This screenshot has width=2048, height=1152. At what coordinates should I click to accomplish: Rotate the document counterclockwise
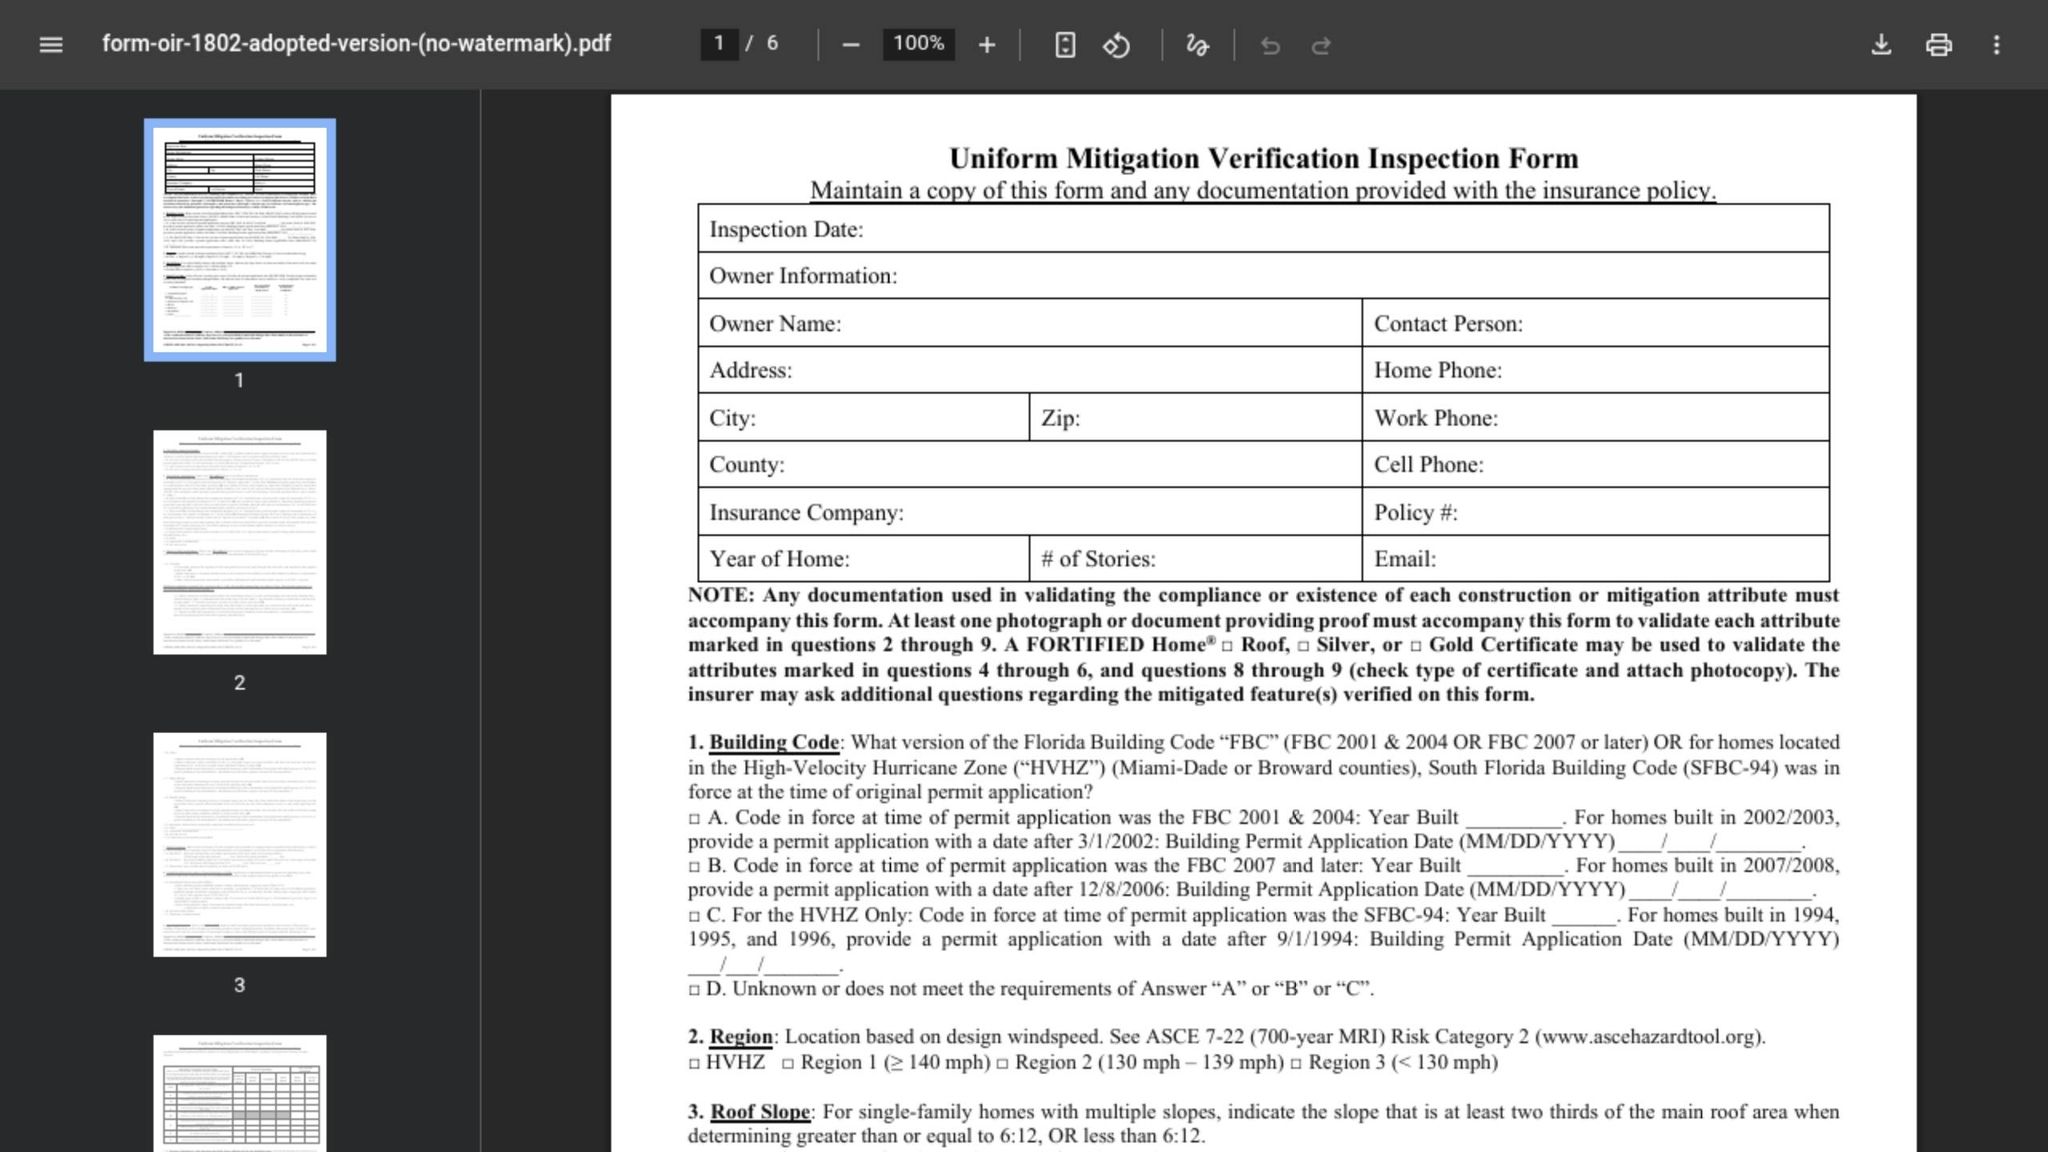coord(1117,45)
